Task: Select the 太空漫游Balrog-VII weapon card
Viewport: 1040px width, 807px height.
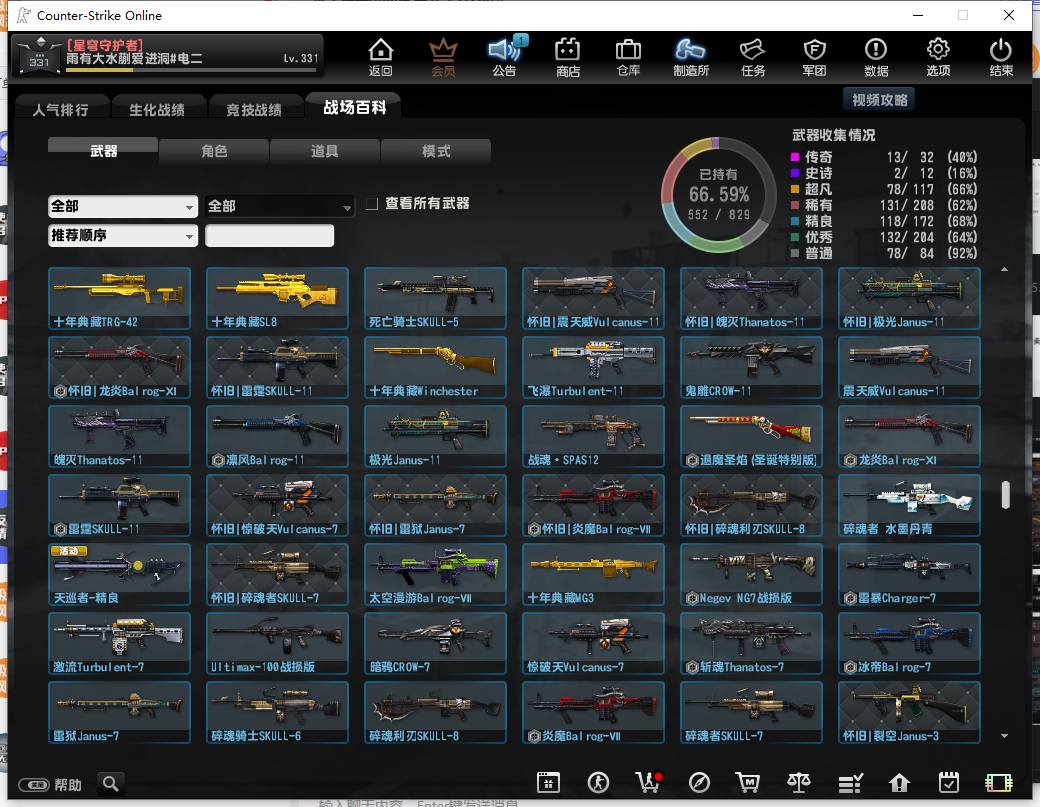Action: click(435, 574)
